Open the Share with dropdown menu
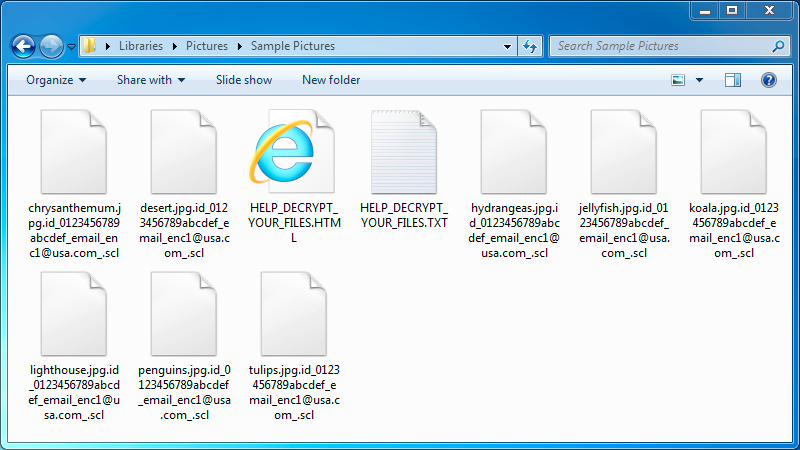Screen dimensions: 800x450 [151, 80]
